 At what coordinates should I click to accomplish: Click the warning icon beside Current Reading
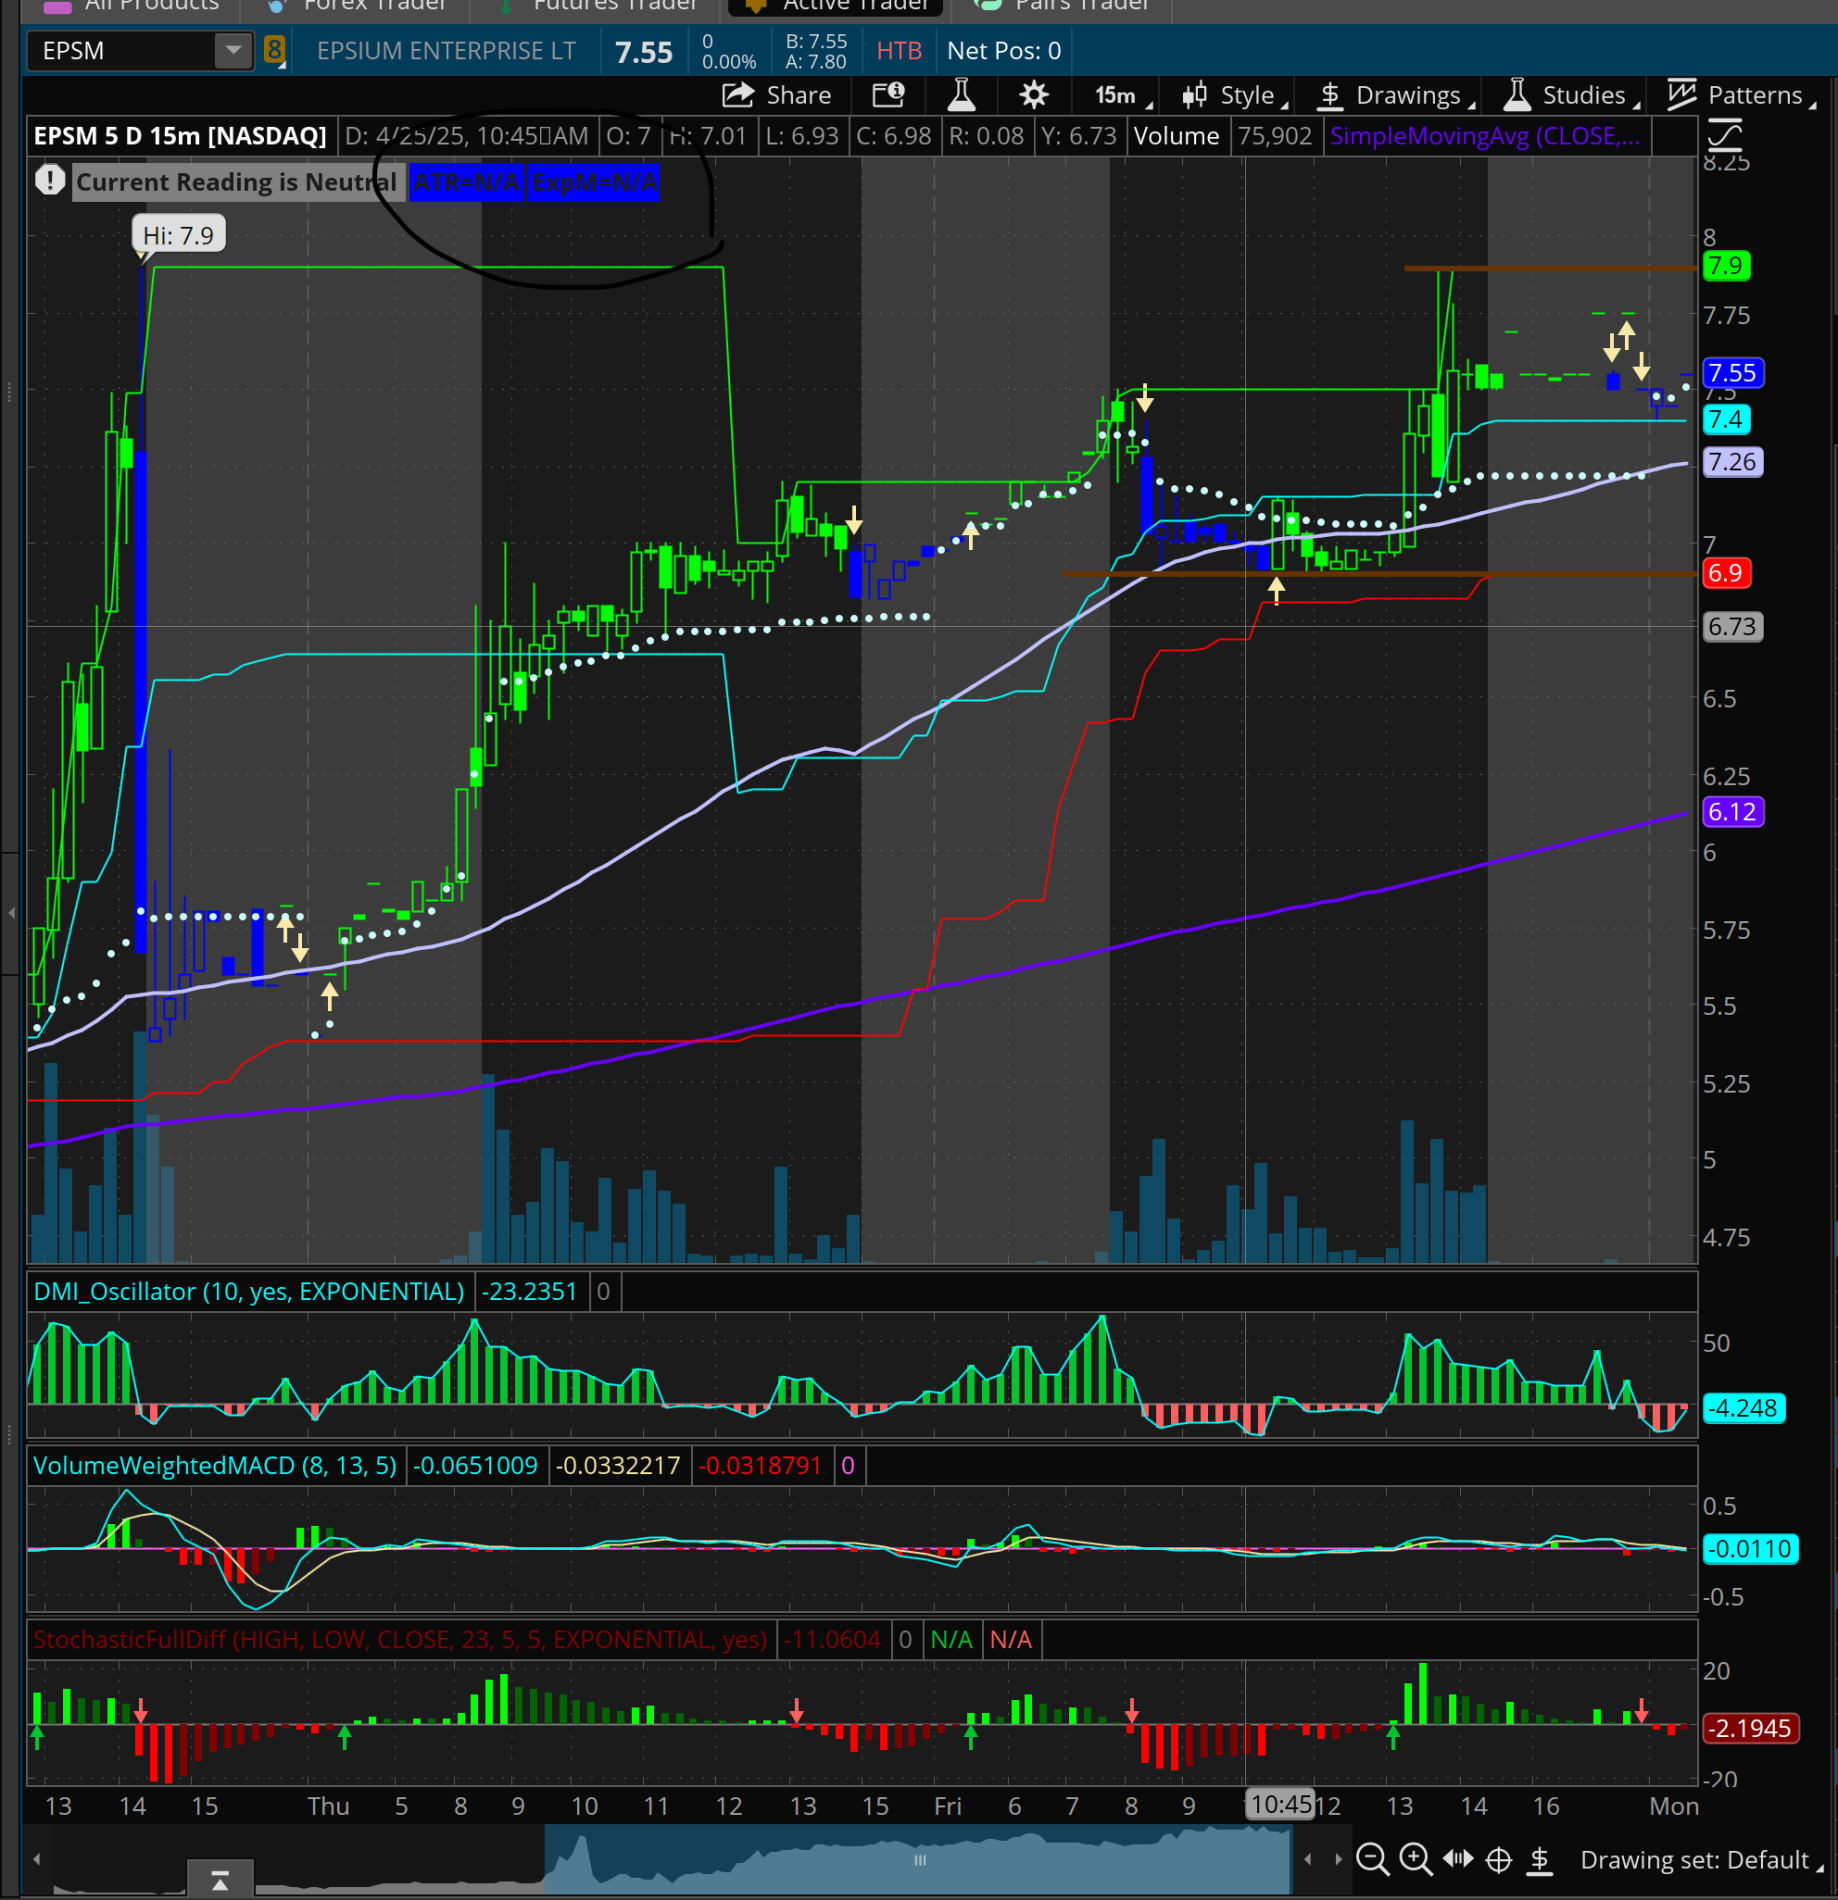[x=49, y=181]
